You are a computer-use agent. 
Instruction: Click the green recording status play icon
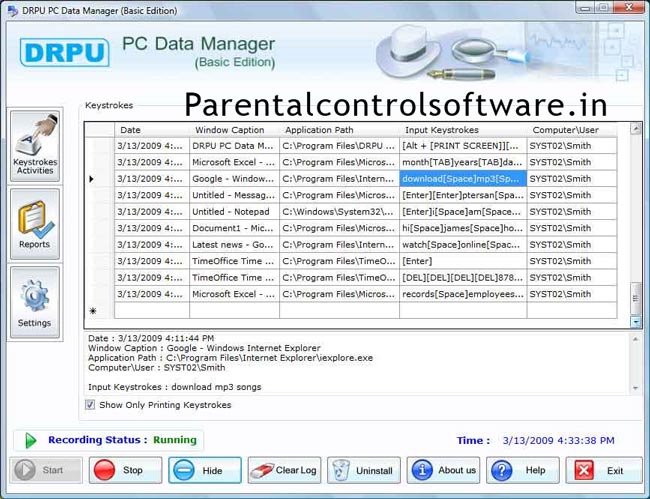[x=30, y=440]
